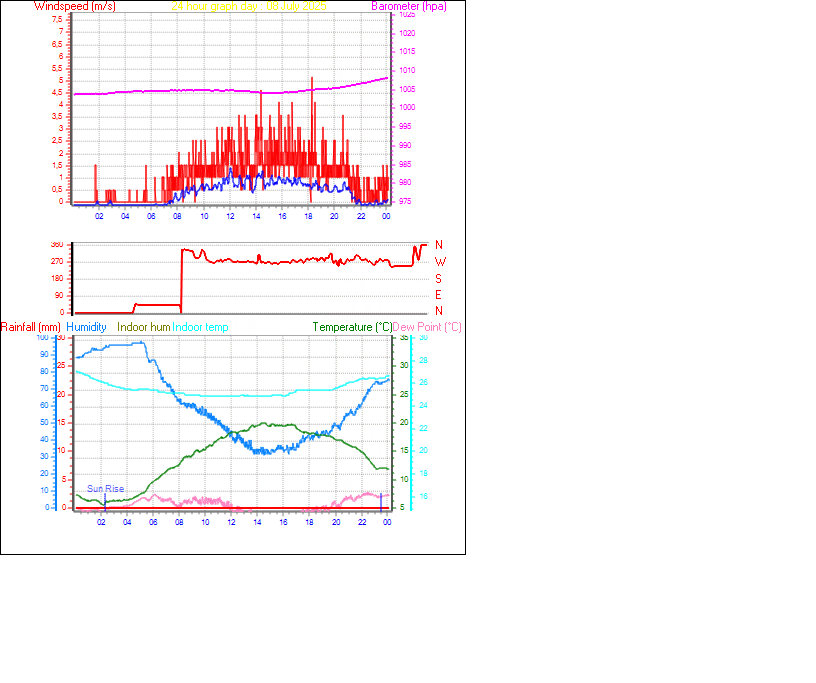Screen dimensions: 816x683
Task: Click the '100' humidity scale value
Action: click(43, 337)
